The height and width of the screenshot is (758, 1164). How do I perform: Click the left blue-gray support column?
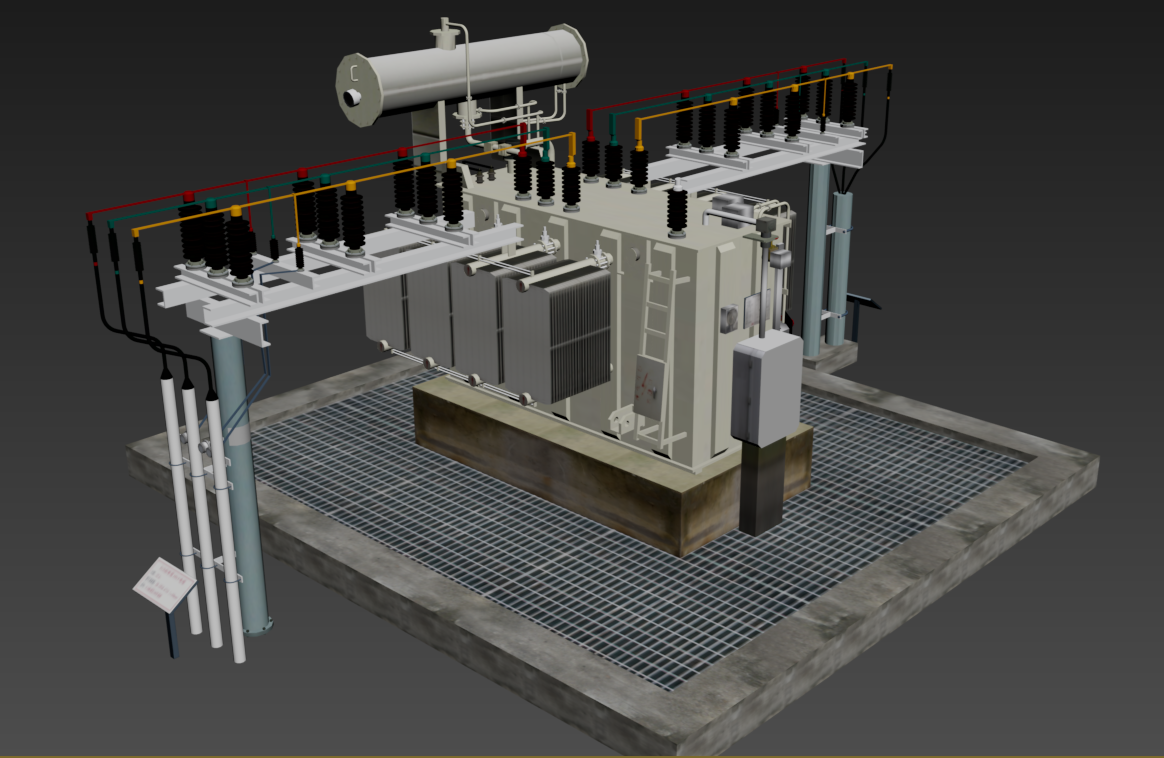coord(243,480)
